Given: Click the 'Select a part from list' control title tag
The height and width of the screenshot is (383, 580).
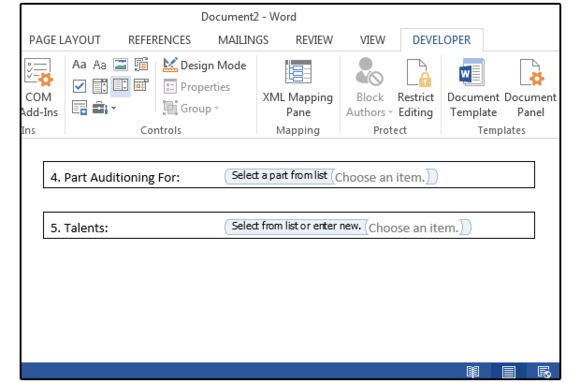Looking at the screenshot, I should coord(279,175).
